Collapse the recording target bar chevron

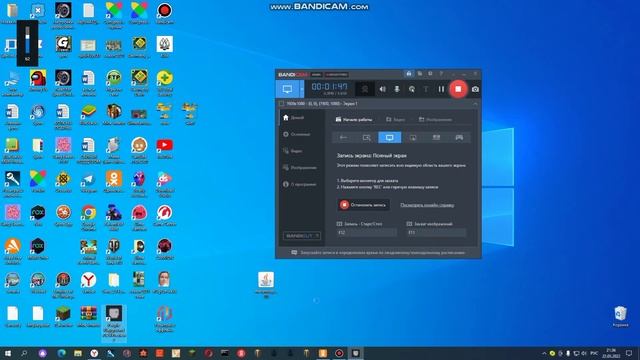point(475,104)
